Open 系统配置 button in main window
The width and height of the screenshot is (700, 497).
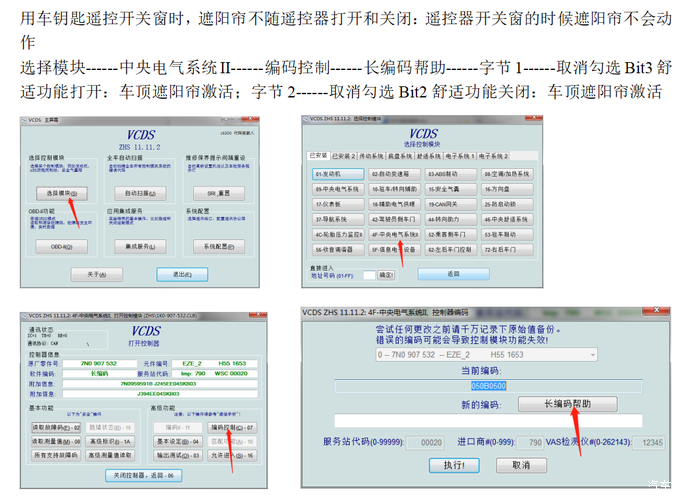(219, 246)
